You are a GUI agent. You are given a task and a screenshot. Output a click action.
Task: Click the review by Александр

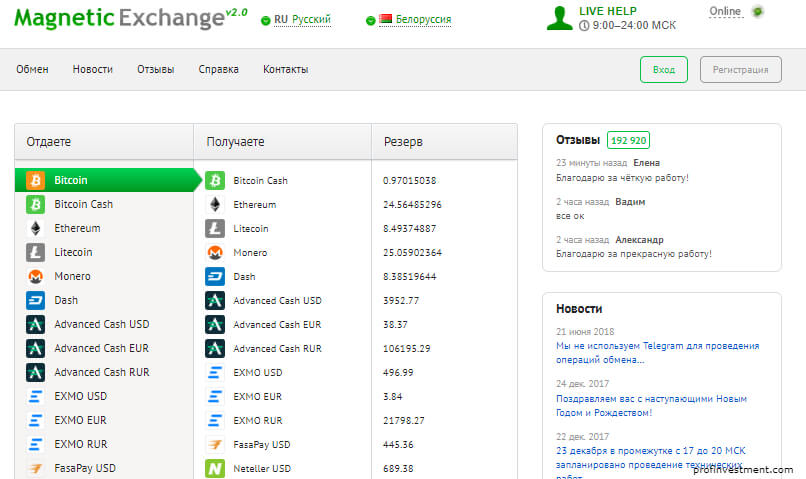coord(634,247)
